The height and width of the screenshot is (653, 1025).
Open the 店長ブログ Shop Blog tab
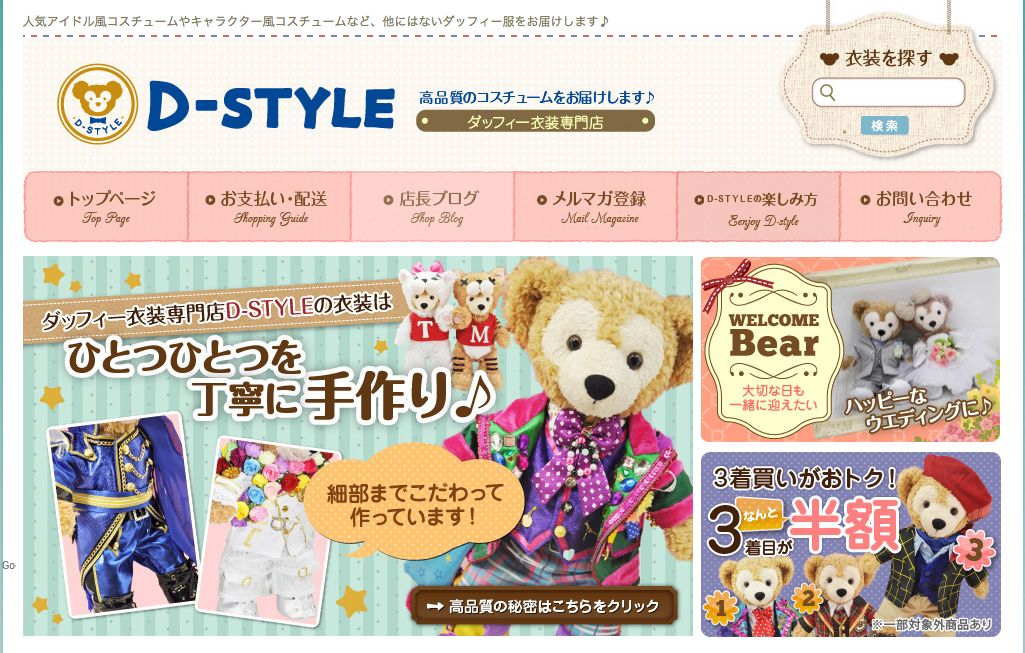pos(432,207)
